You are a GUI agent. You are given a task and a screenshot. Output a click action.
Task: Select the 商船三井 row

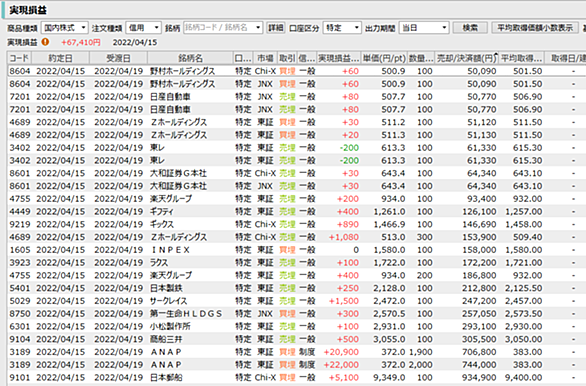tap(297, 339)
